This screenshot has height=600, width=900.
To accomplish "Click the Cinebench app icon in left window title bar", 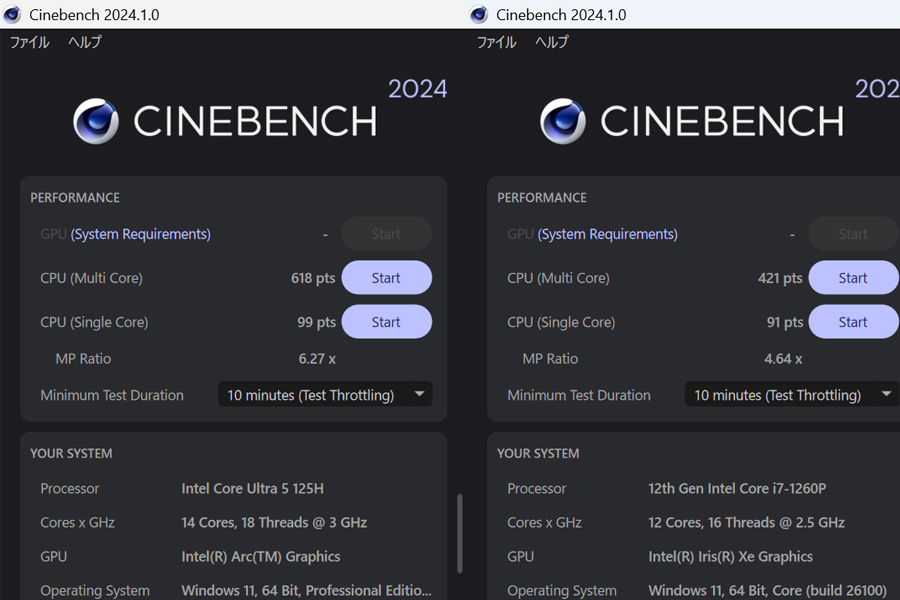I will pyautogui.click(x=12, y=14).
